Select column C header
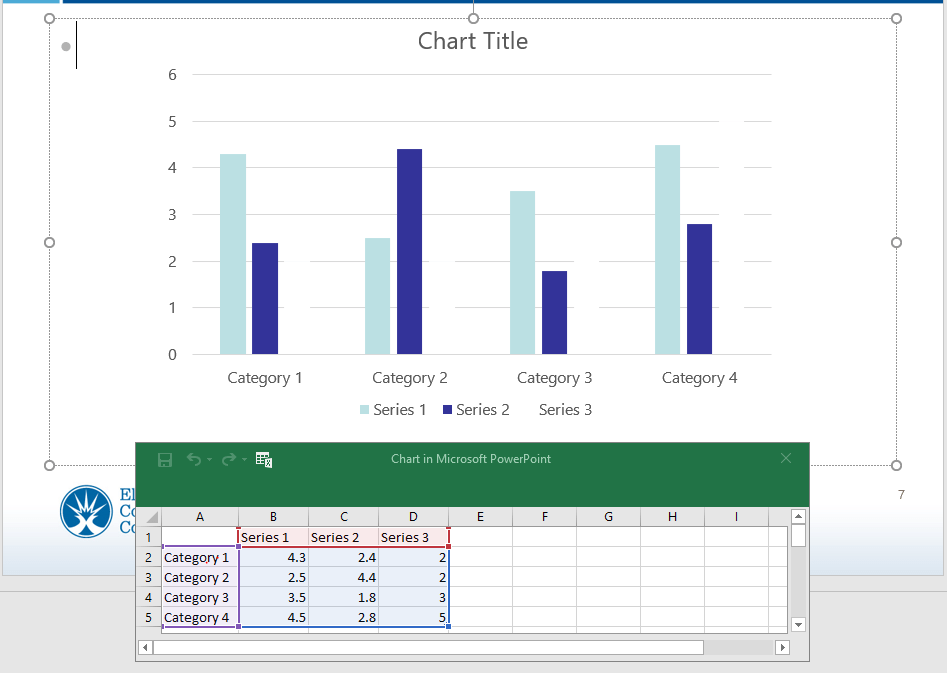Image resolution: width=947 pixels, height=673 pixels. [x=344, y=517]
